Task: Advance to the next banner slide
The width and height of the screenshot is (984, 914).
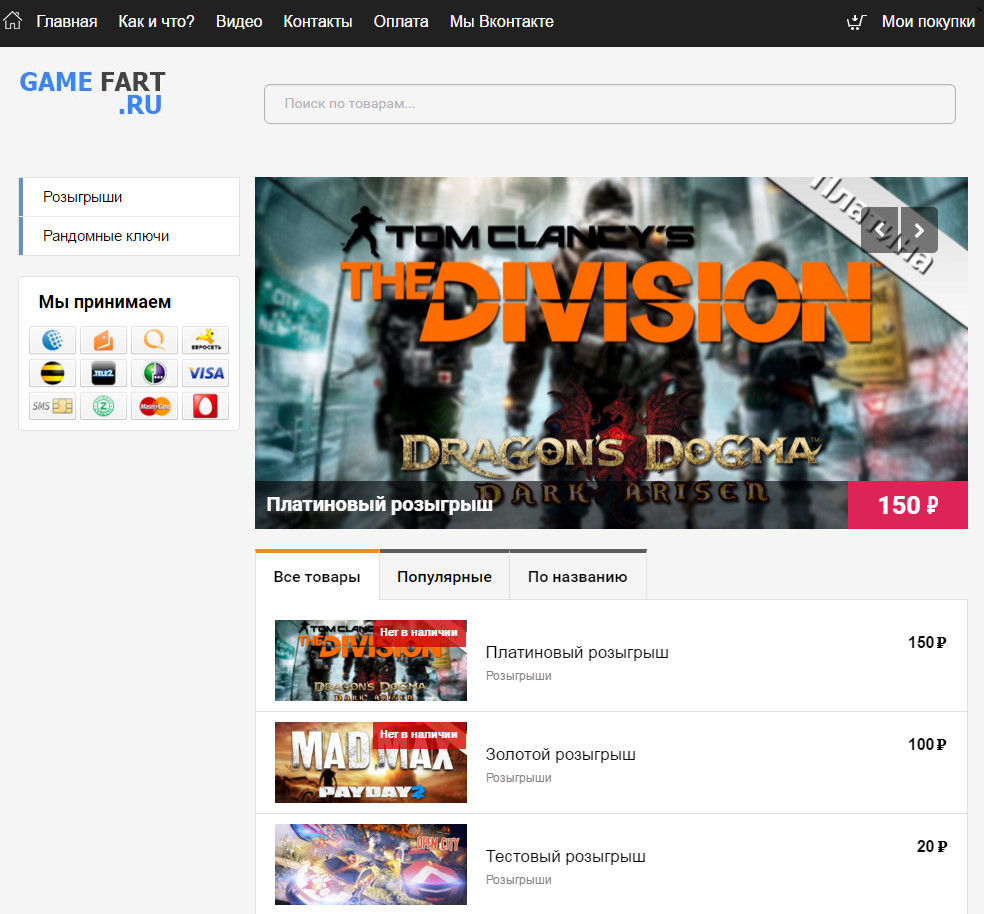Action: [x=919, y=230]
